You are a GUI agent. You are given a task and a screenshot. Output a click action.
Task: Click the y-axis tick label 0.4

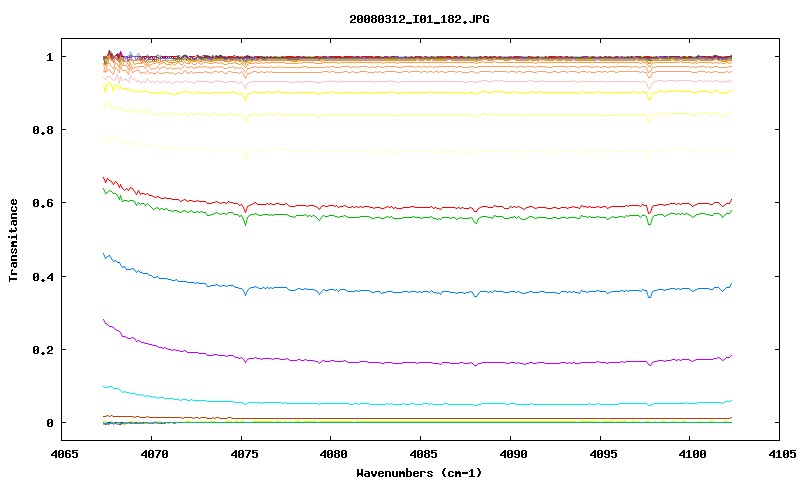pyautogui.click(x=43, y=276)
